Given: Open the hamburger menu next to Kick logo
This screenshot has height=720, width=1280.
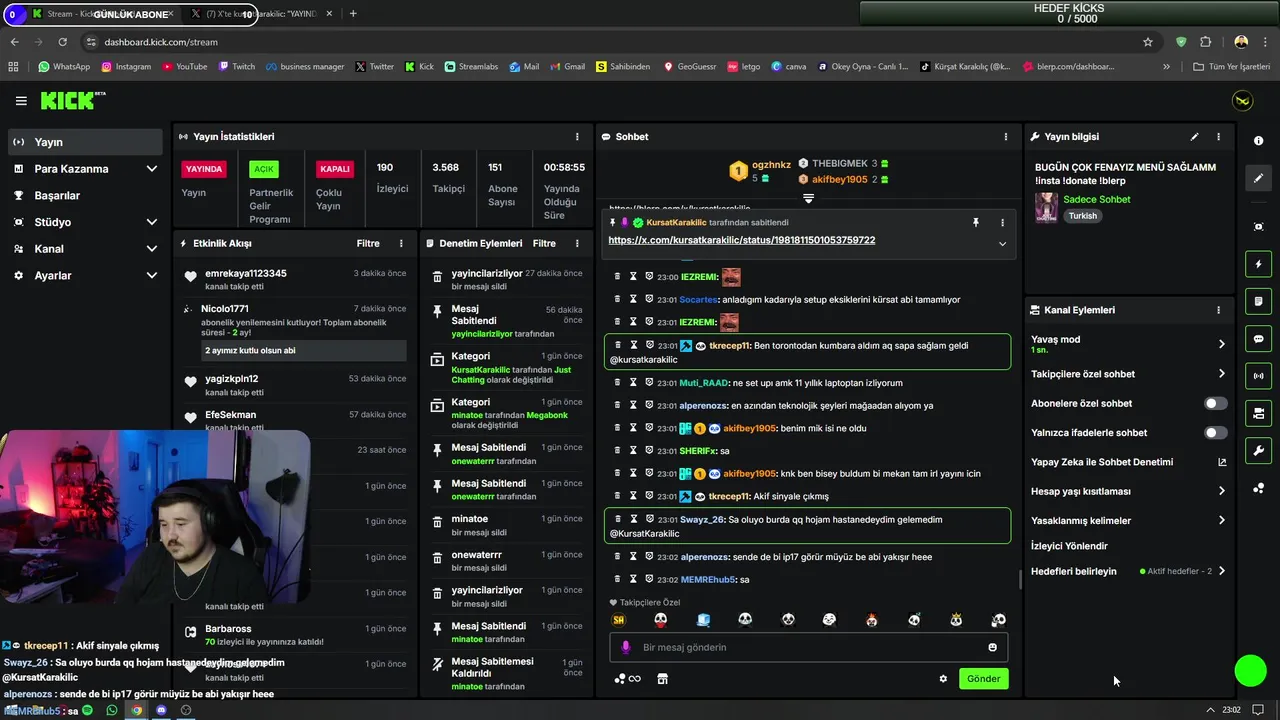Looking at the screenshot, I should (x=21, y=101).
